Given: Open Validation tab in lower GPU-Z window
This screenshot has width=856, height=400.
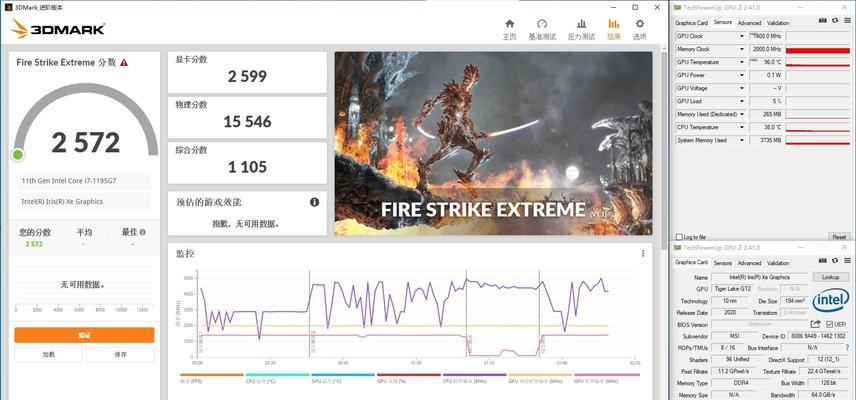Looking at the screenshot, I should coord(778,263).
